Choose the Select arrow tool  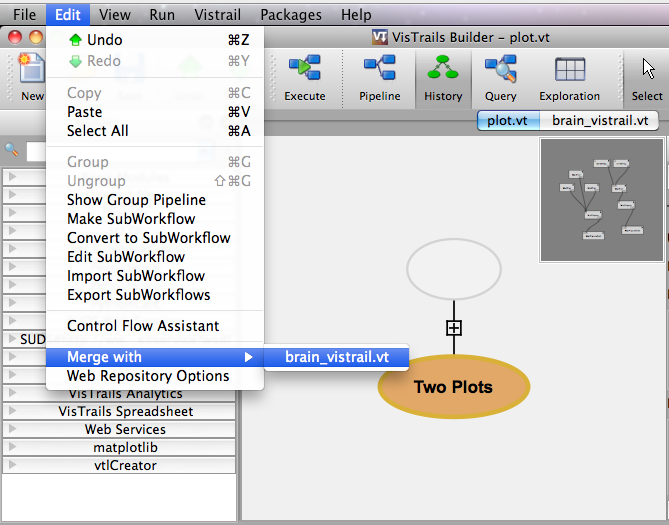[x=647, y=76]
